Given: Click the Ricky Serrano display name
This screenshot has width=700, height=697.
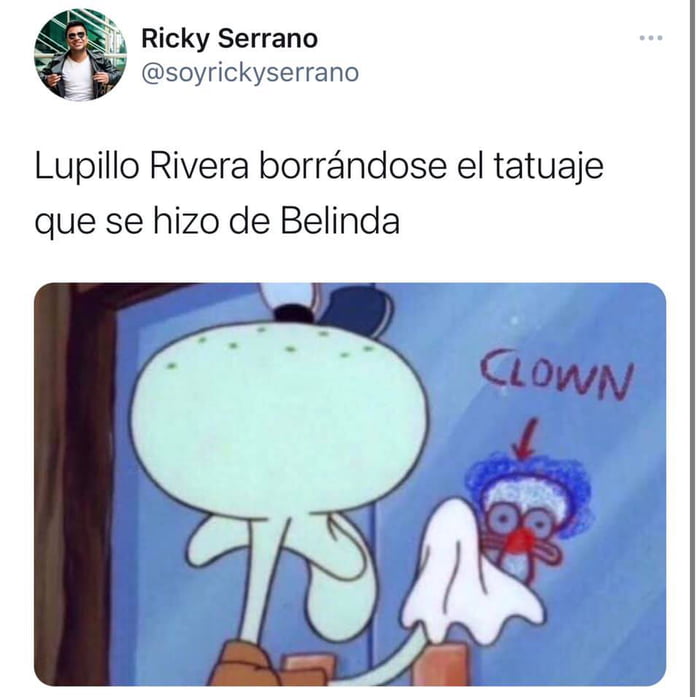Looking at the screenshot, I should click(229, 38).
